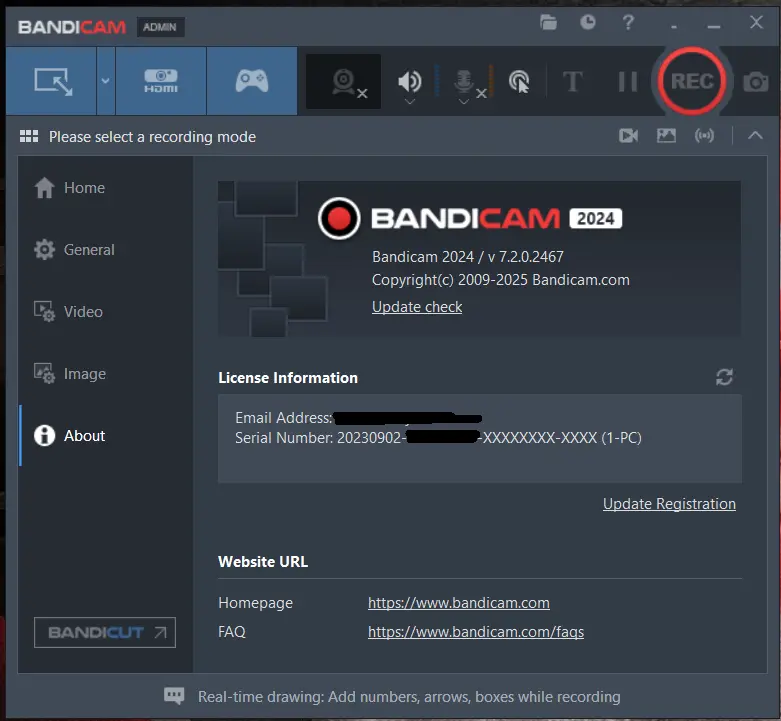Toggle the microphone icon
The height and width of the screenshot is (721, 781).
(x=464, y=81)
